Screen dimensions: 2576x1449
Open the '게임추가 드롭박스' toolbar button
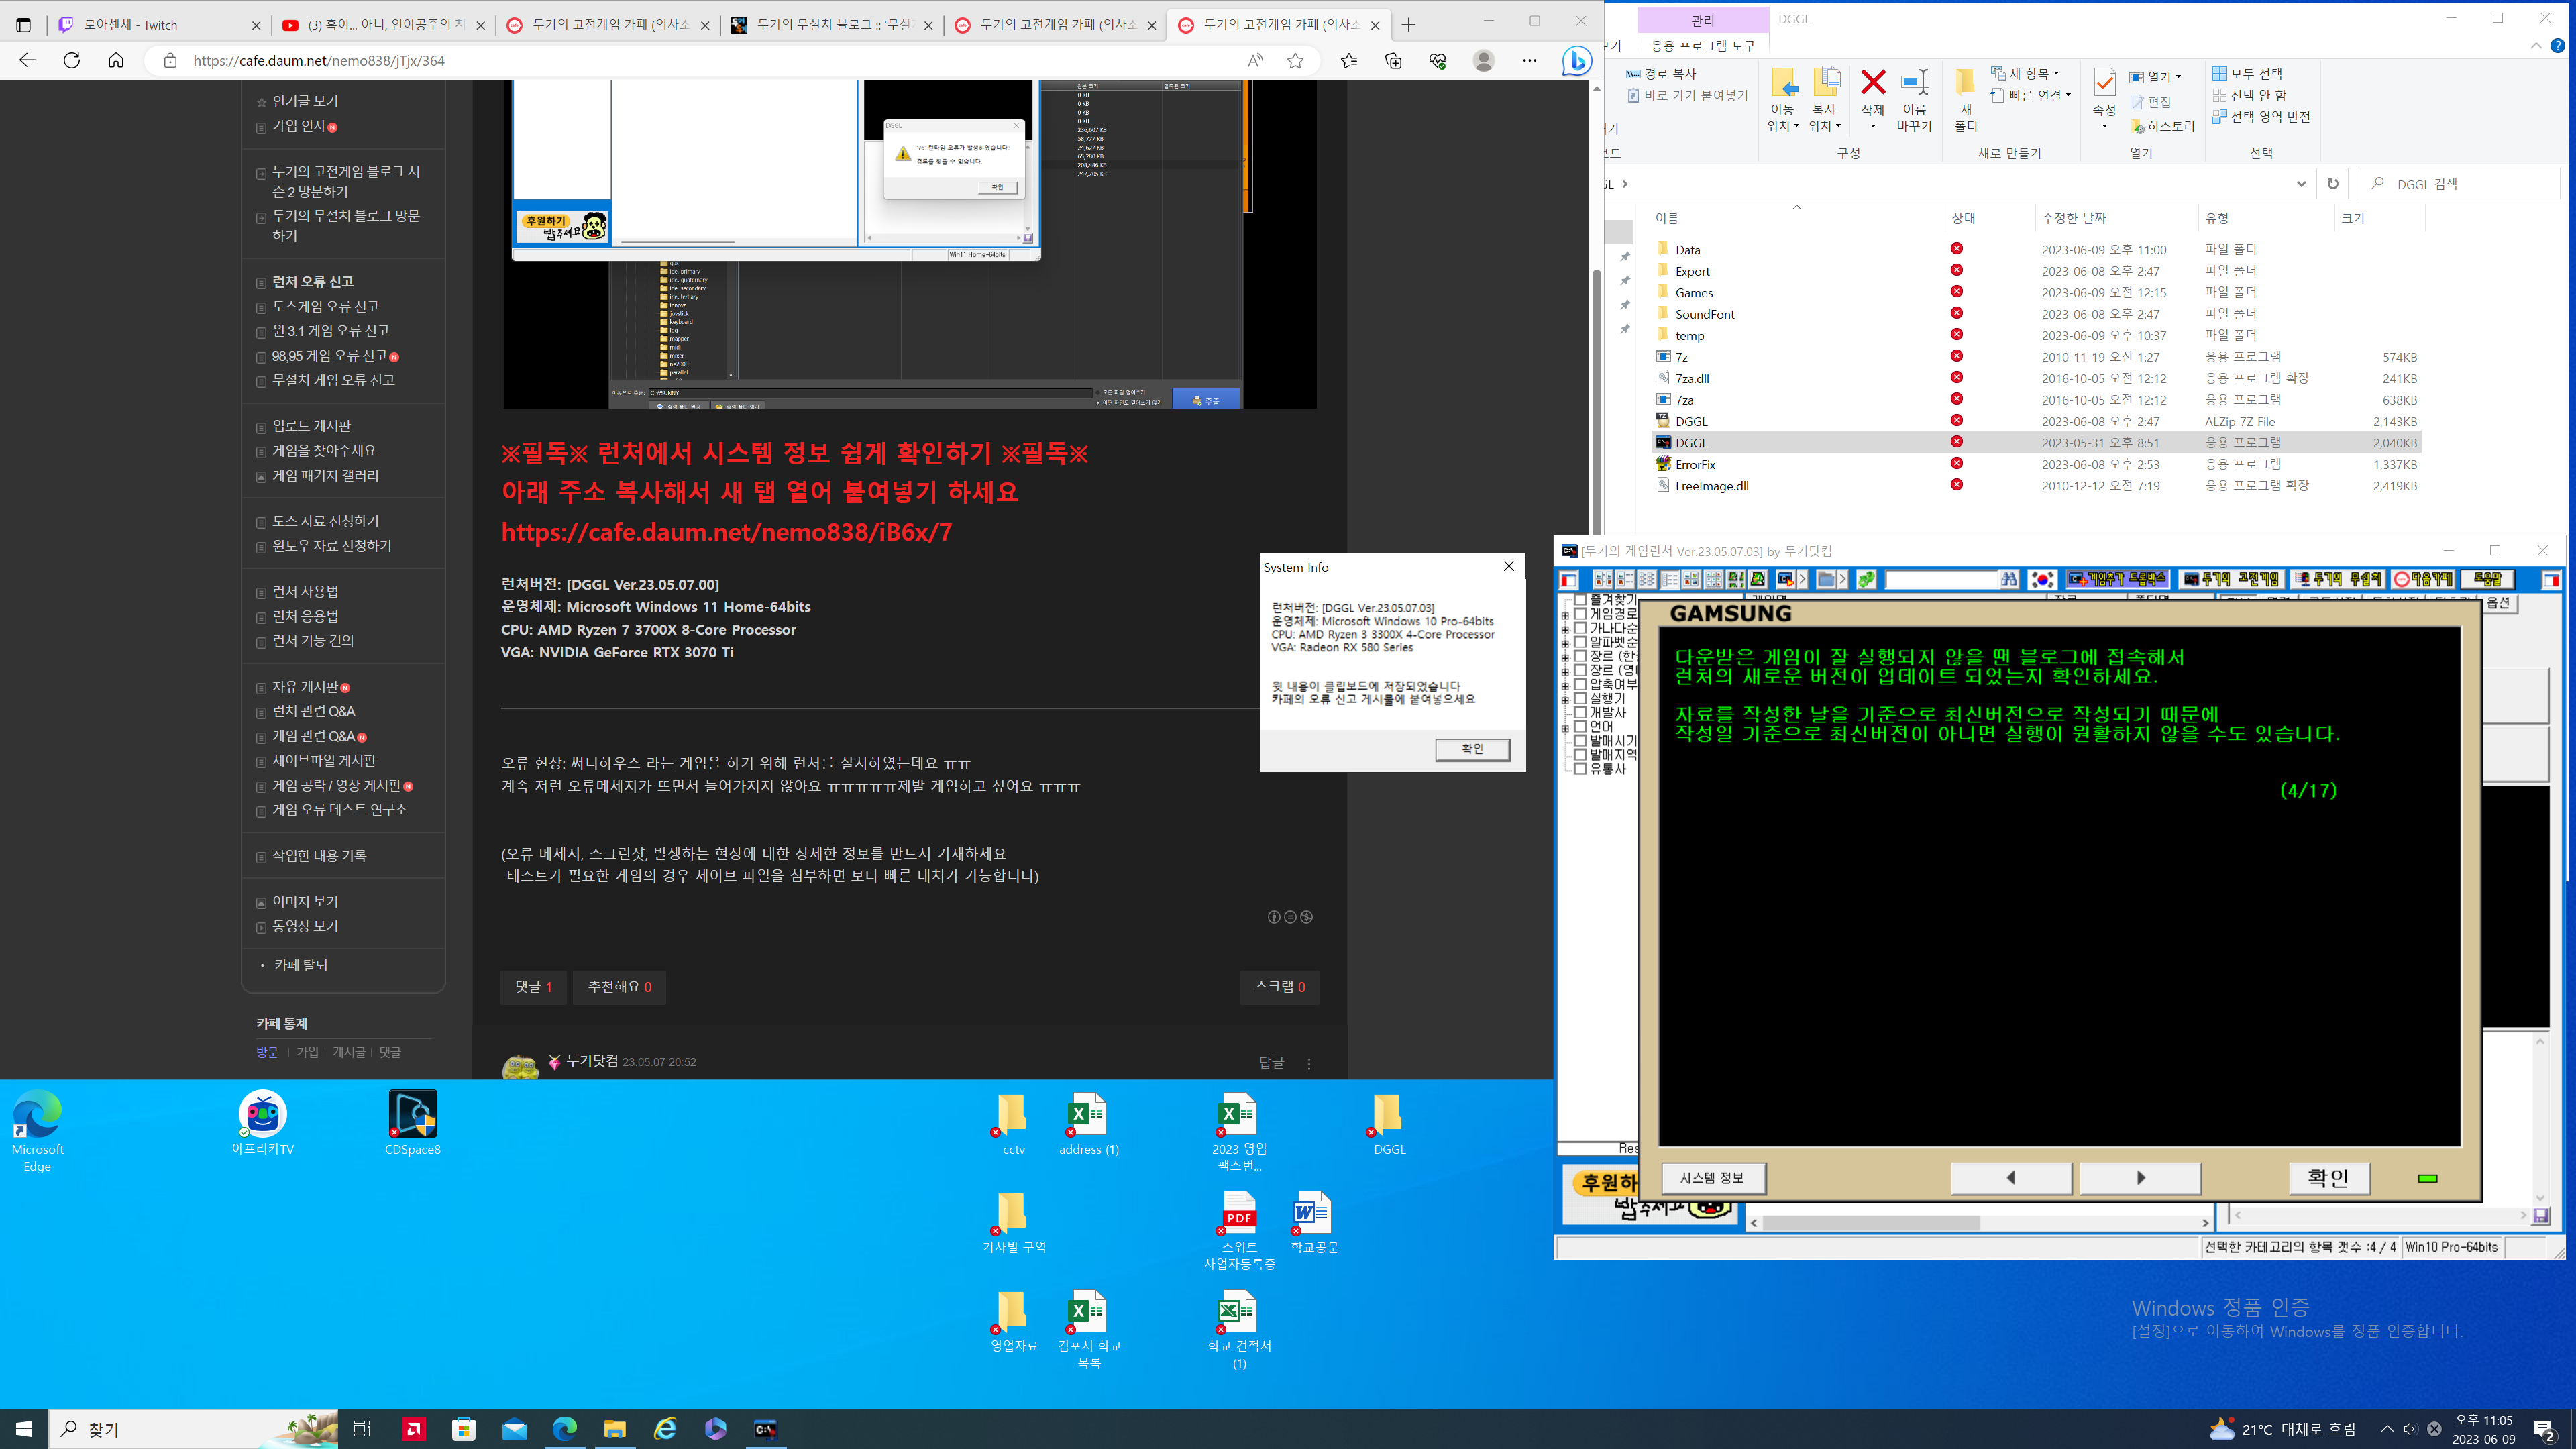coord(2118,579)
